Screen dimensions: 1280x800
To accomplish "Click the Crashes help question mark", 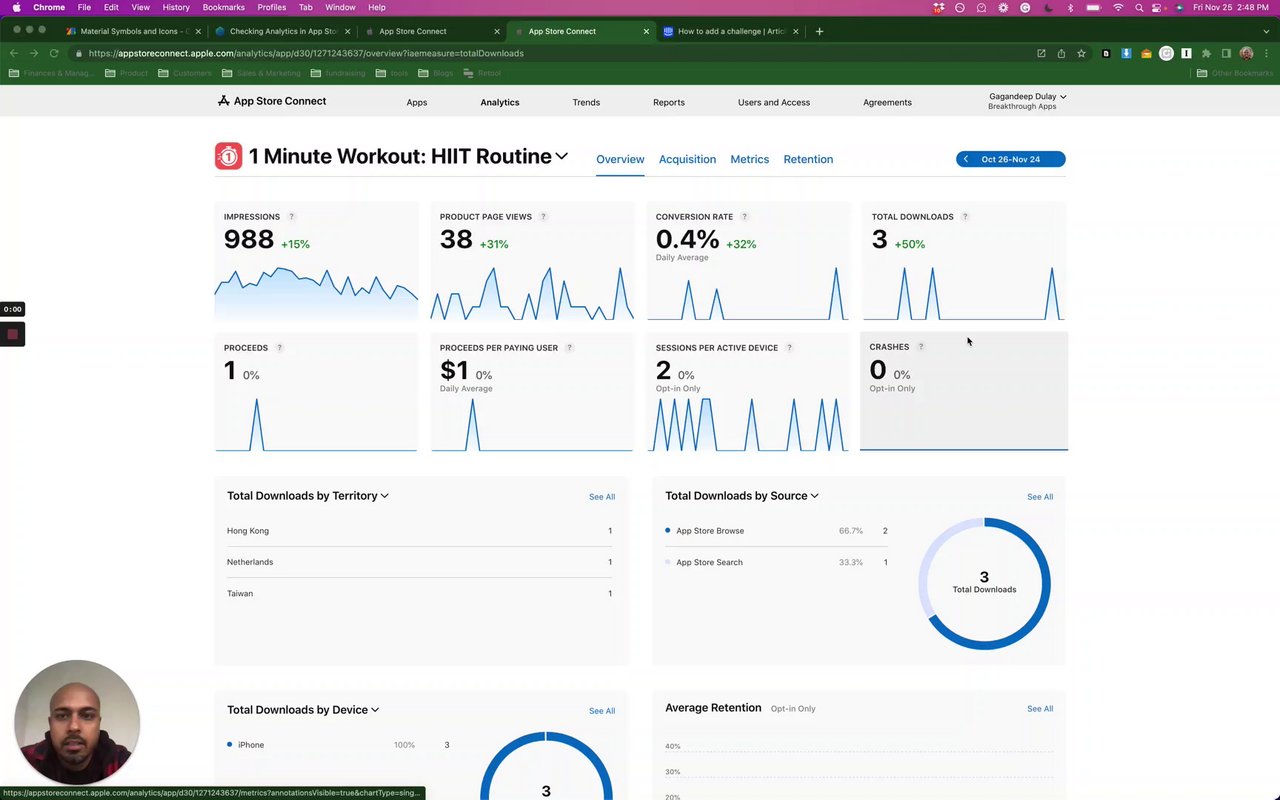I will coord(921,347).
